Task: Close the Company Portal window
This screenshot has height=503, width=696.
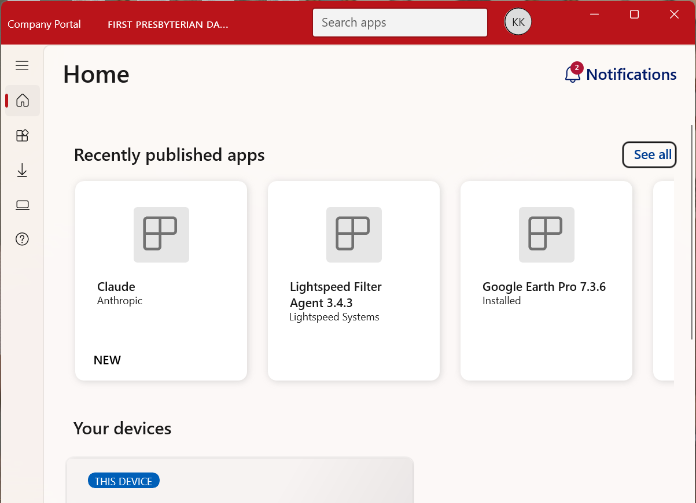Action: pyautogui.click(x=674, y=15)
